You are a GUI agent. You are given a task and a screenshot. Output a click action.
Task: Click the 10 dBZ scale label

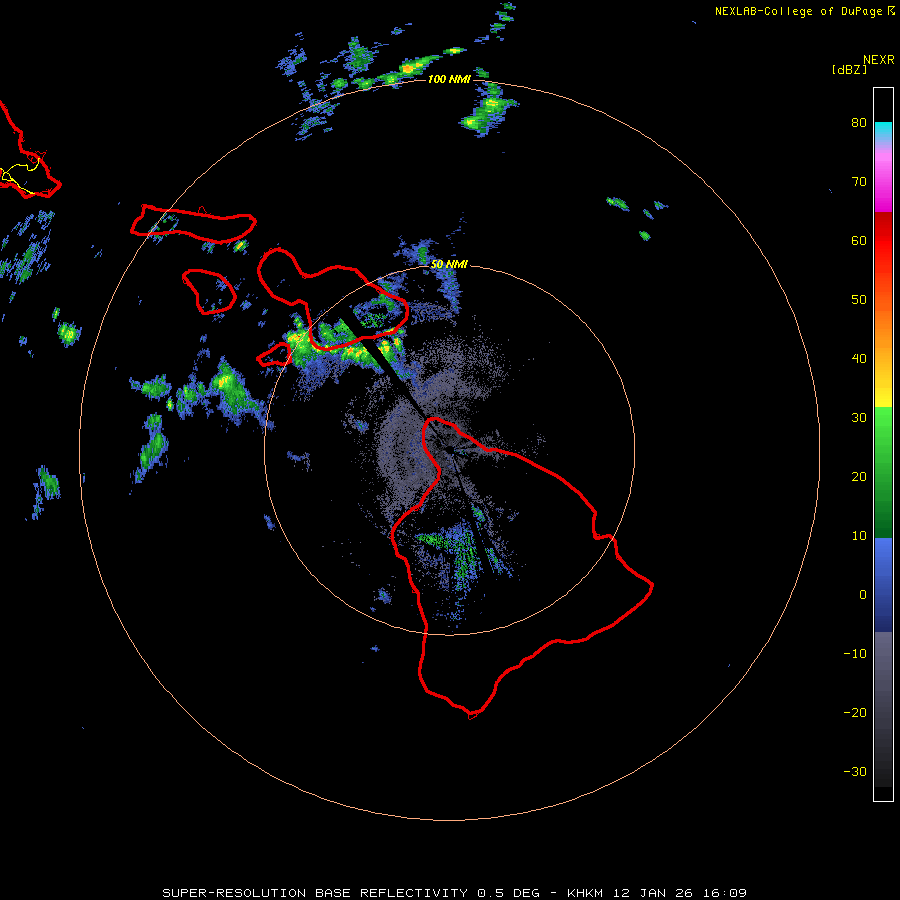pyautogui.click(x=859, y=536)
